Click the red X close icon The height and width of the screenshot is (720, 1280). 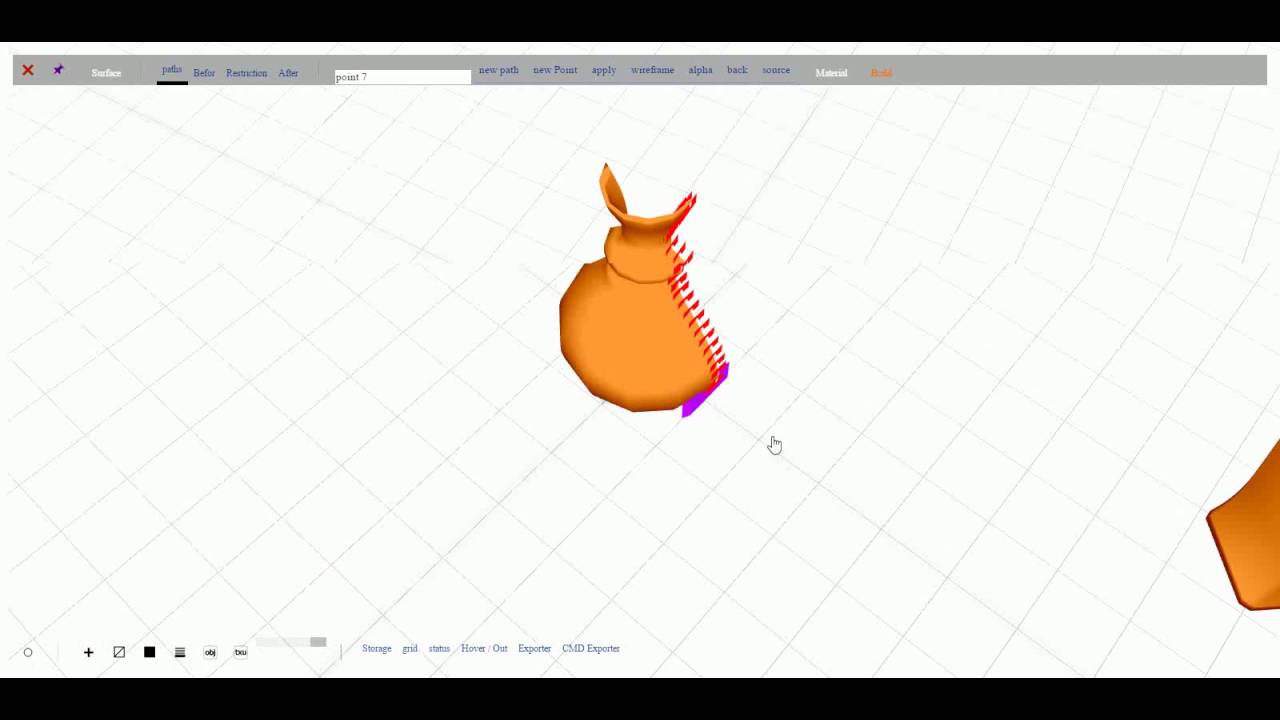coord(28,70)
